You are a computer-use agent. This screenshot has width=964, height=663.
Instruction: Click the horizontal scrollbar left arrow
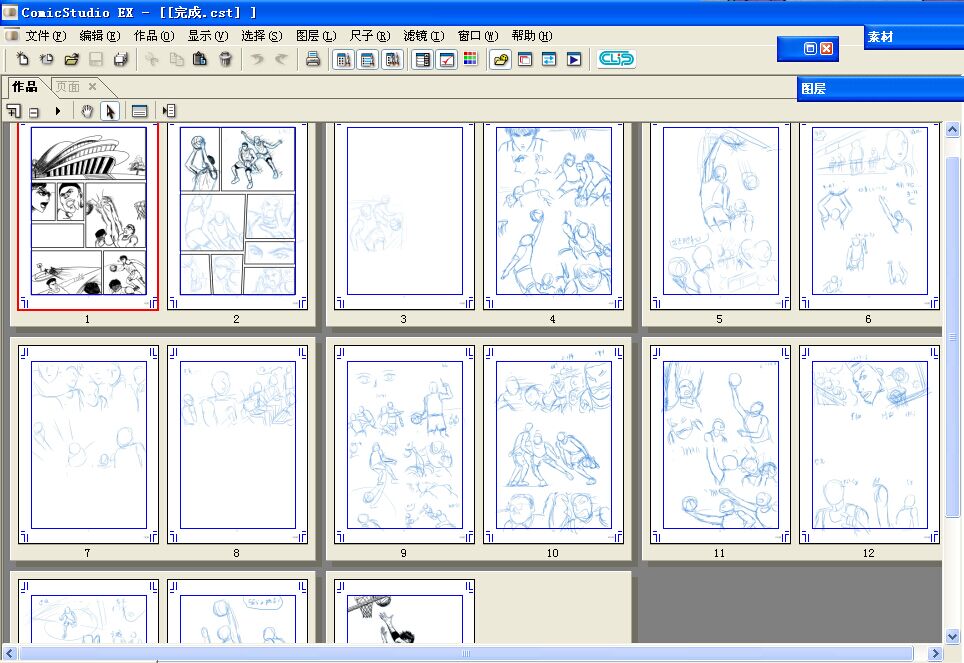tap(10, 654)
